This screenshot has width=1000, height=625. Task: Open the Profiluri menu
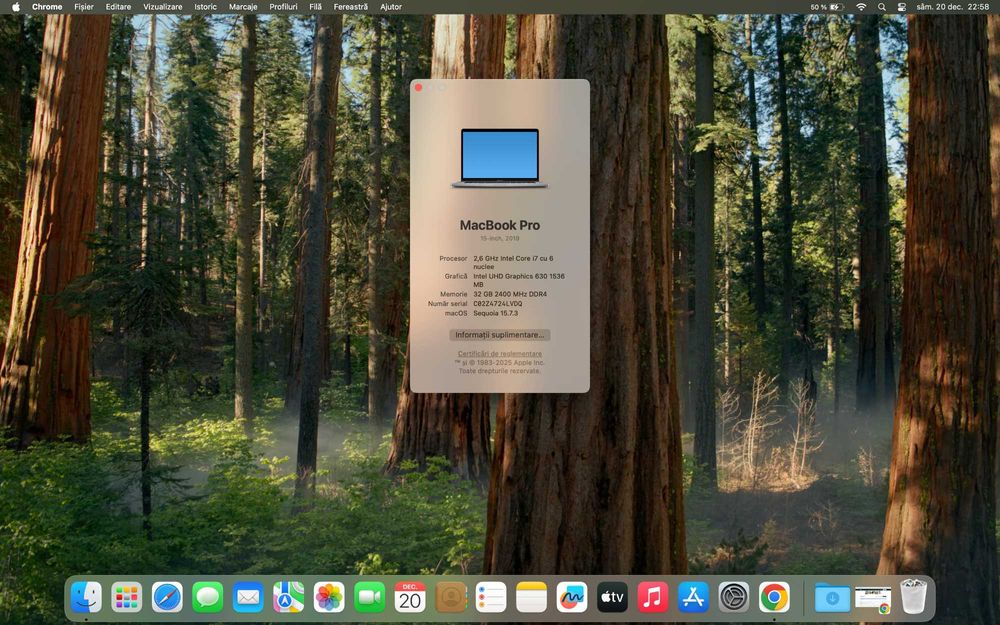click(x=283, y=7)
